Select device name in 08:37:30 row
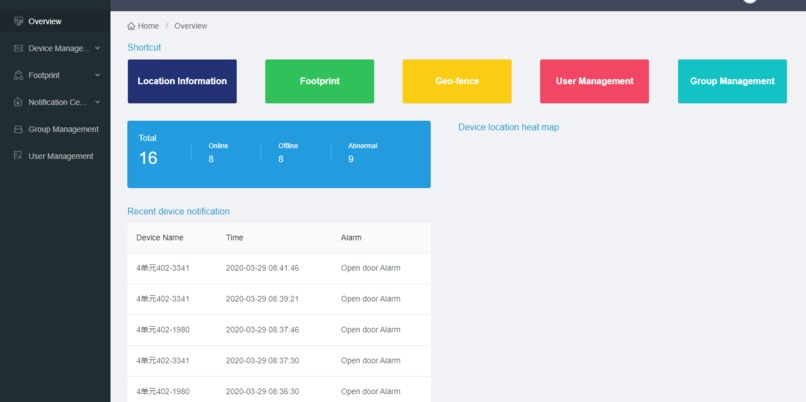 [163, 360]
